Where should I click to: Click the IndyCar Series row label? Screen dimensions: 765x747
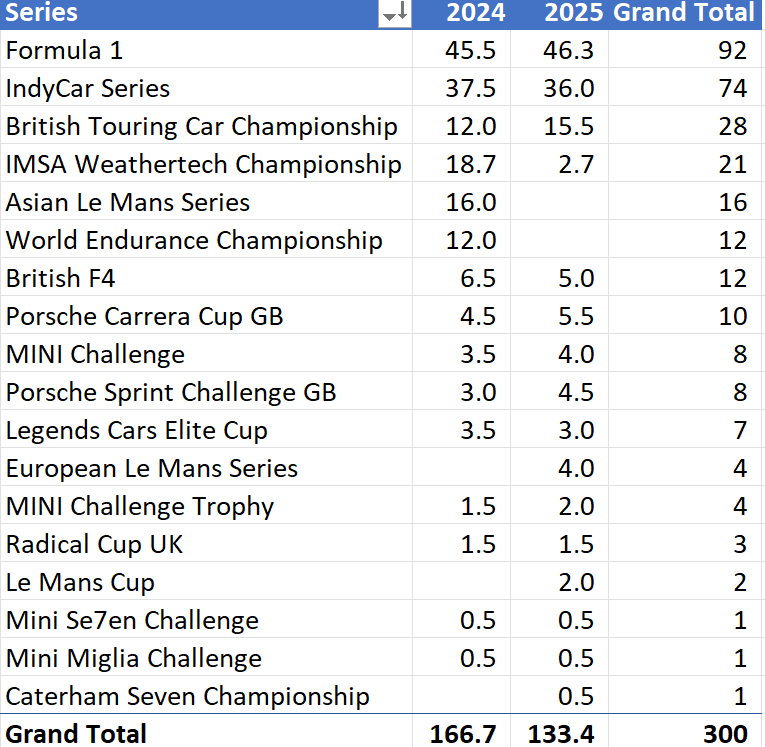click(x=88, y=88)
